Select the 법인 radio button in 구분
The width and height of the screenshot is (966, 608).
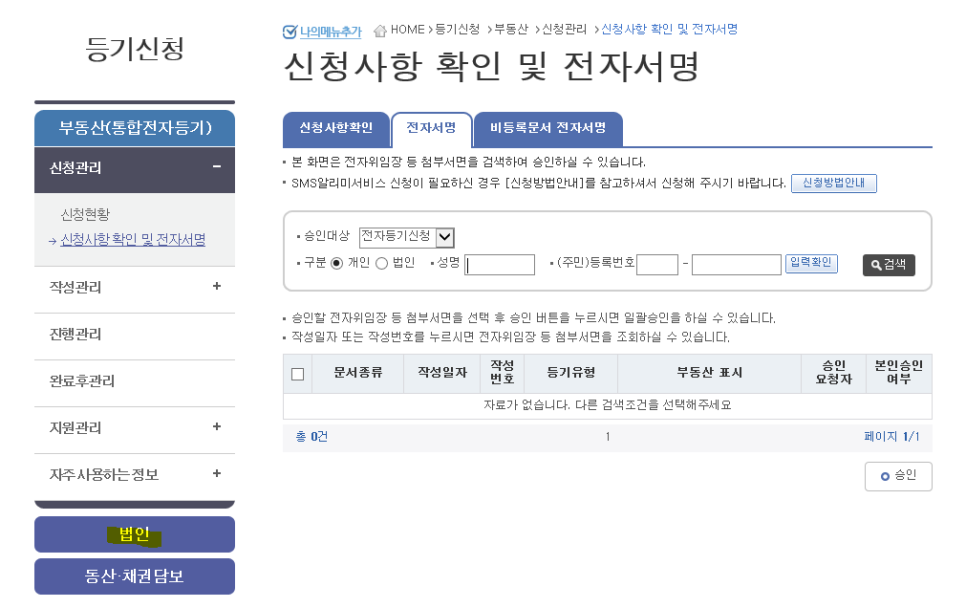pos(381,264)
